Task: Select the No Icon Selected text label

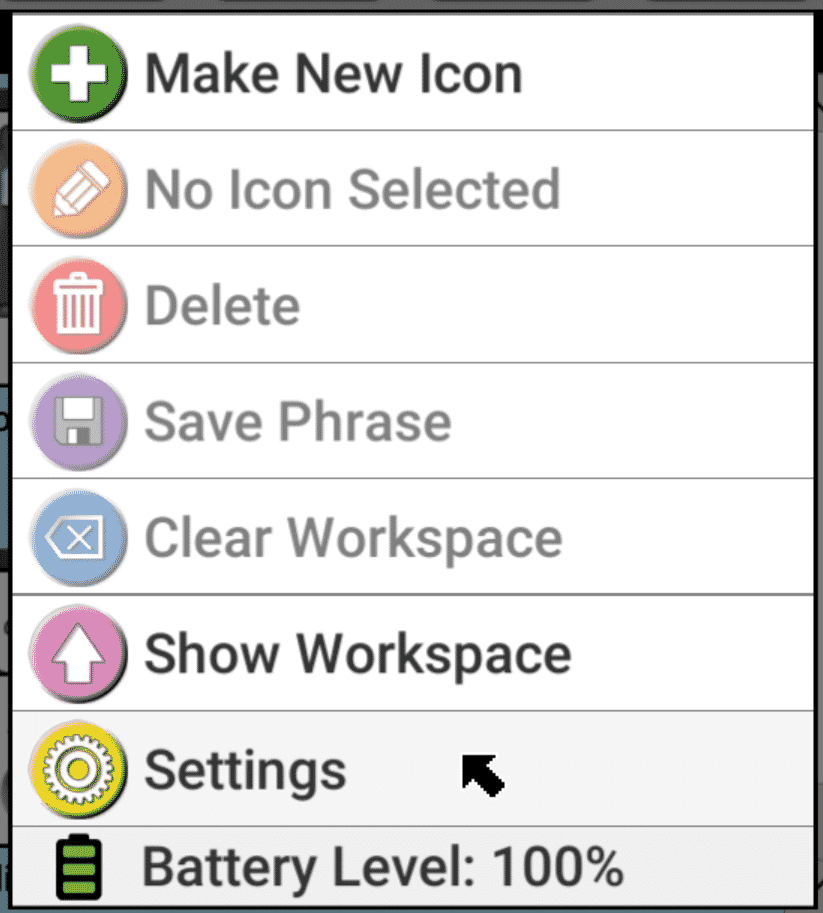Action: [352, 190]
